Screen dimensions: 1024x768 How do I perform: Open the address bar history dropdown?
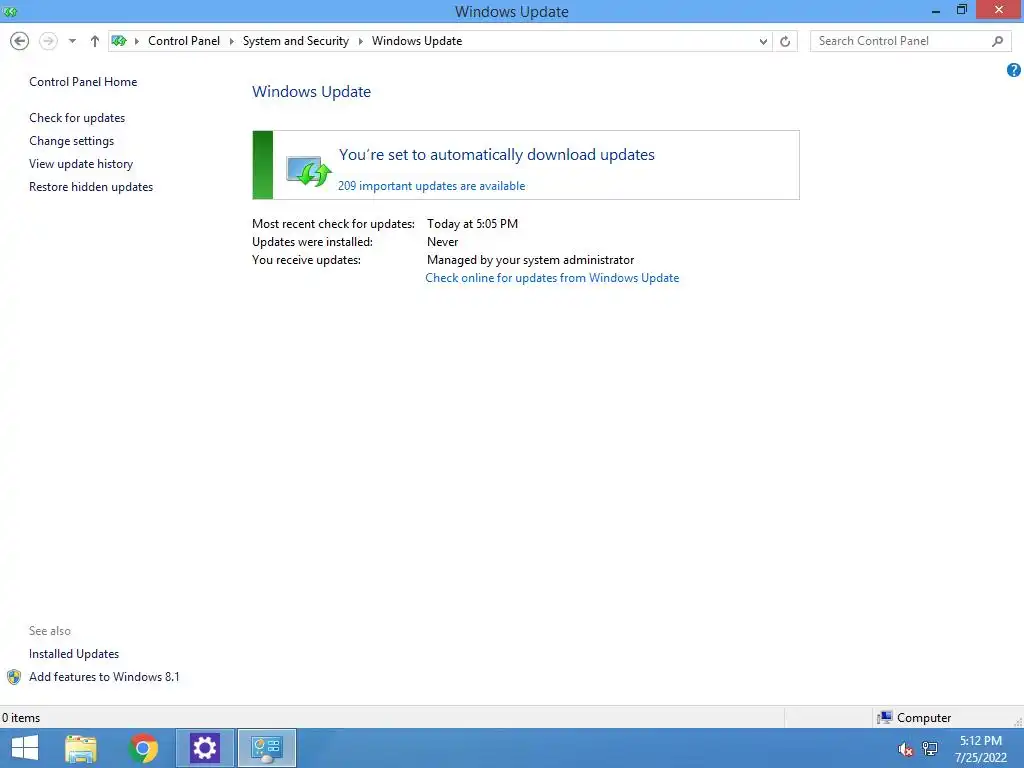763,41
